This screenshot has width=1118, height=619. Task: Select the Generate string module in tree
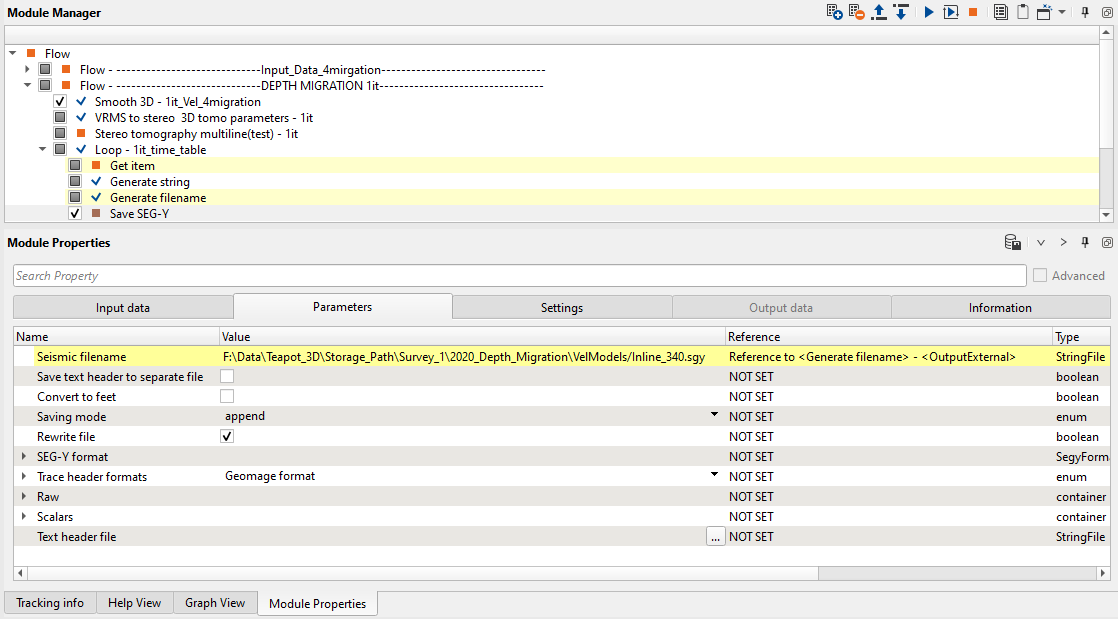click(149, 182)
